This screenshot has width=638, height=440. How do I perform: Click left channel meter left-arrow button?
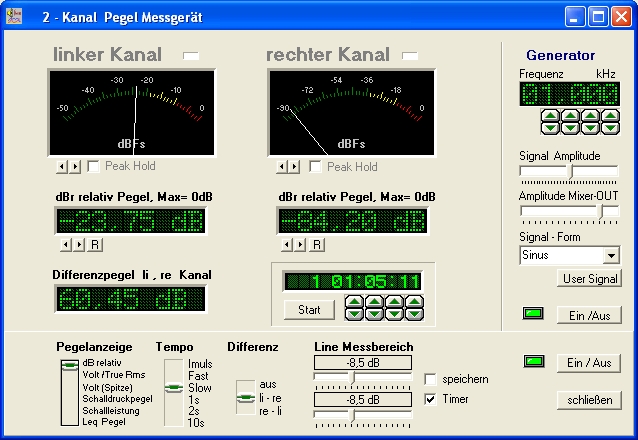point(61,167)
